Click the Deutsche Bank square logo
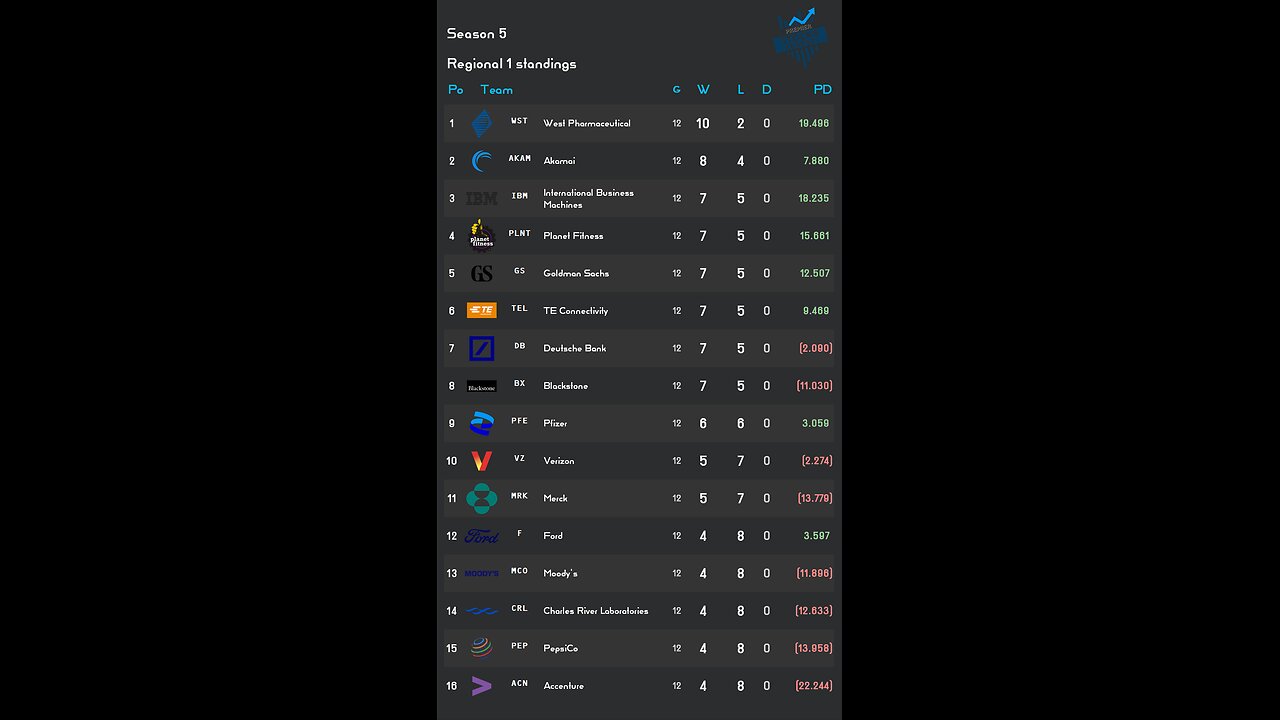This screenshot has width=1280, height=720. pos(481,348)
